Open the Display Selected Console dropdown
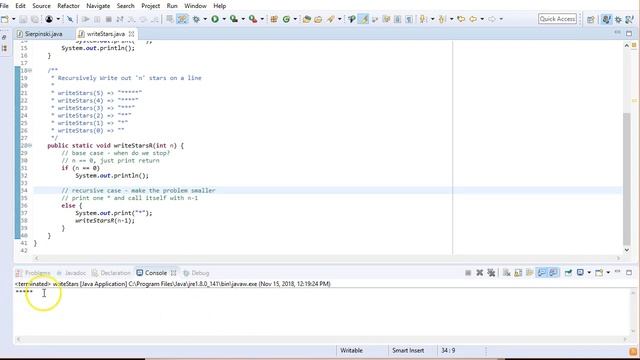The height and width of the screenshot is (360, 640). 589,273
